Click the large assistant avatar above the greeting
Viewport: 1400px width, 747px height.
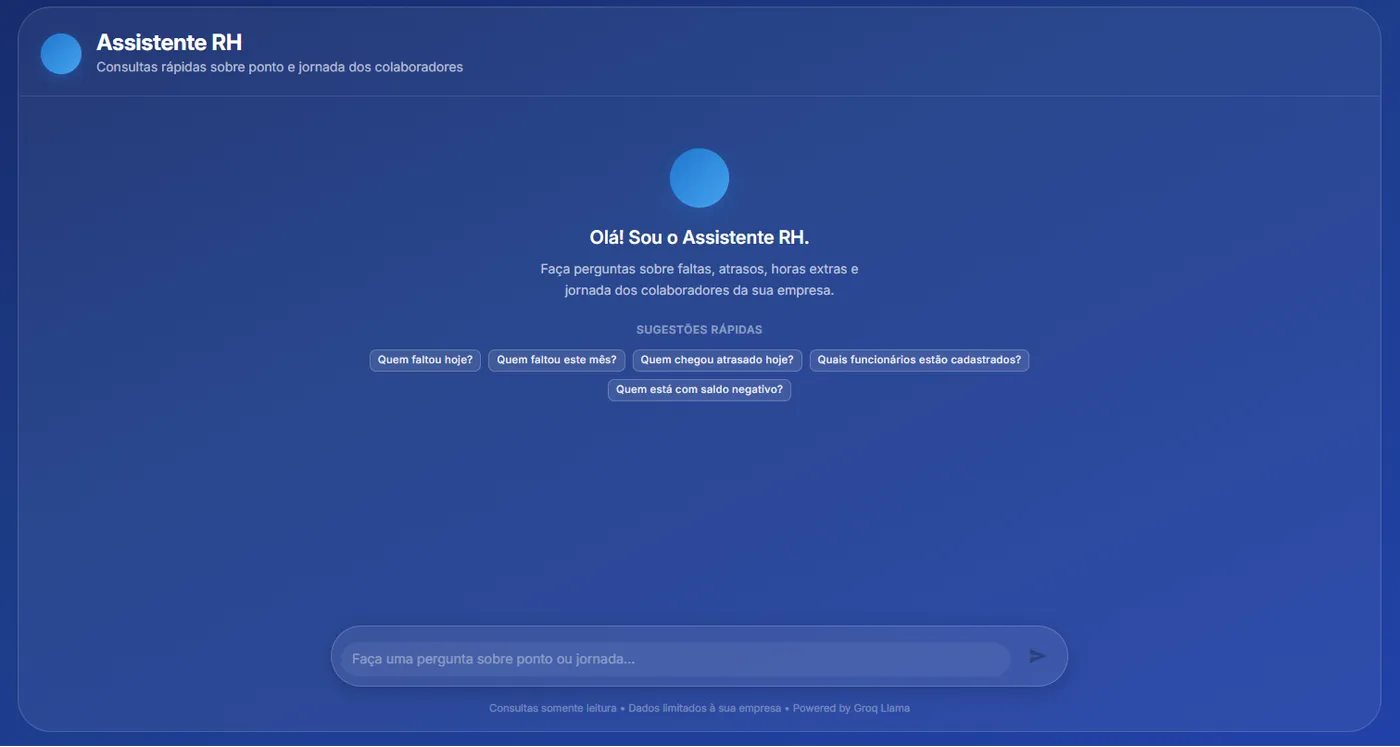click(x=699, y=178)
